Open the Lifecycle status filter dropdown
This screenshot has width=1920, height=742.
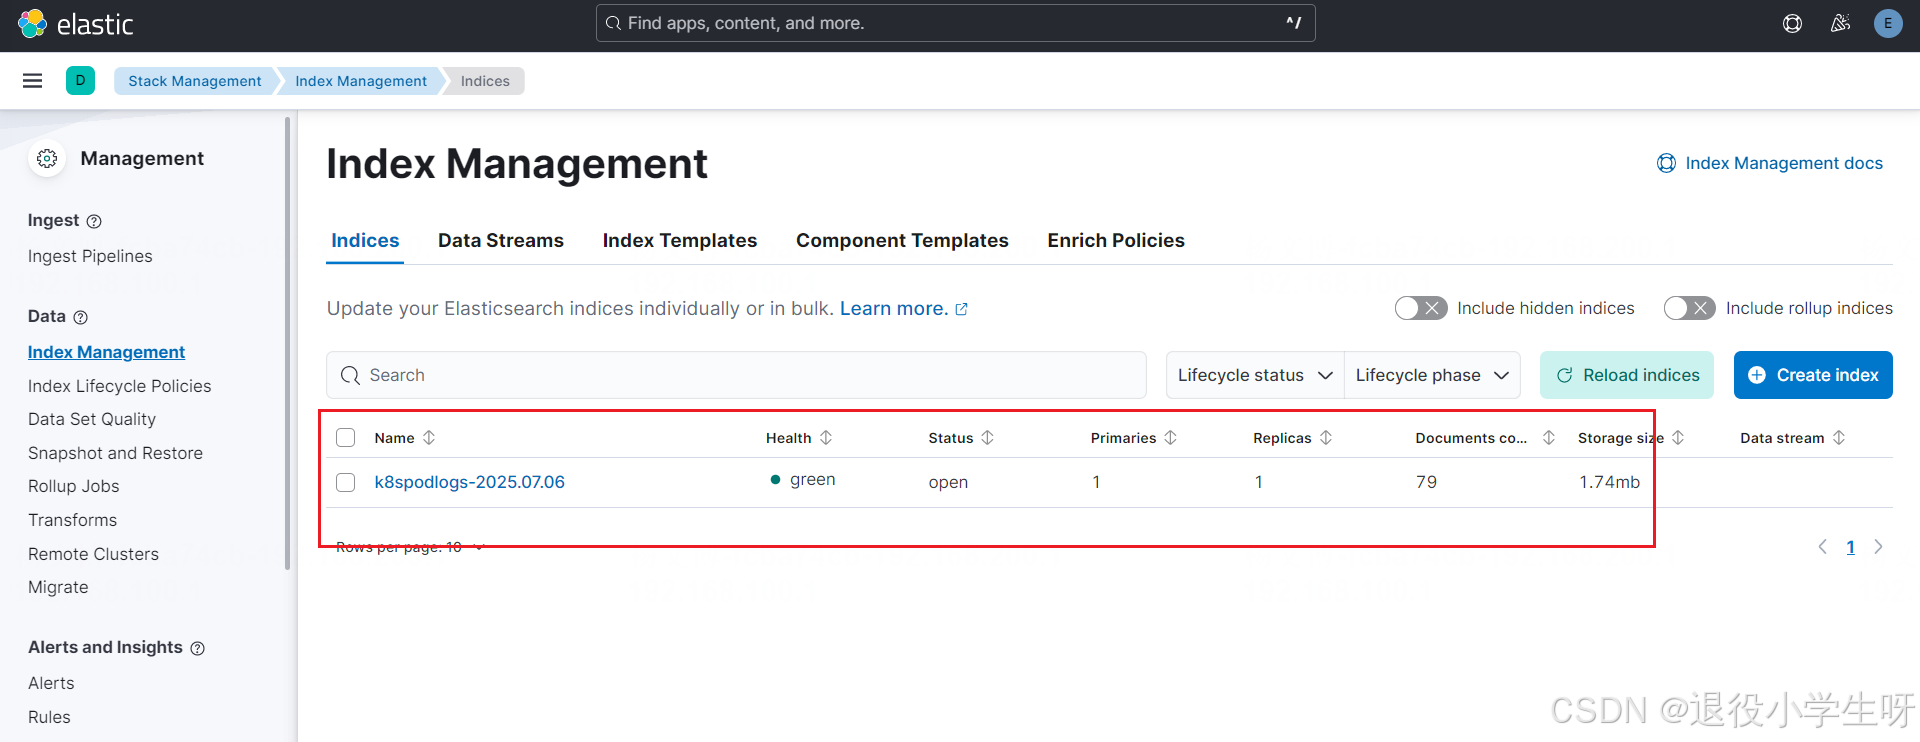1255,375
